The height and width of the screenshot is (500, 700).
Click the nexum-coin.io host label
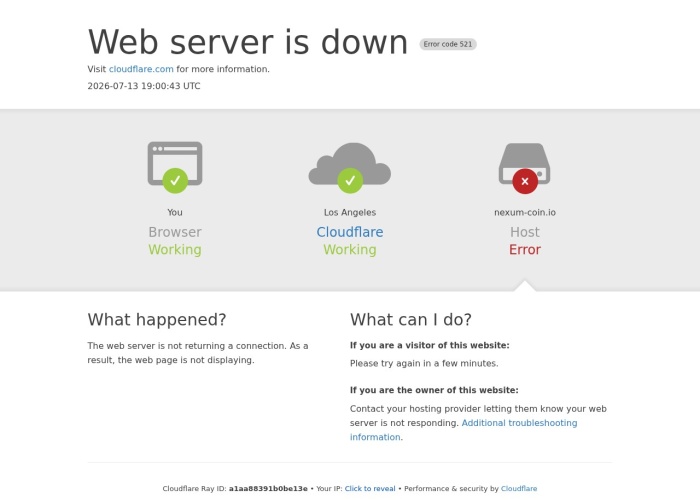(x=525, y=212)
